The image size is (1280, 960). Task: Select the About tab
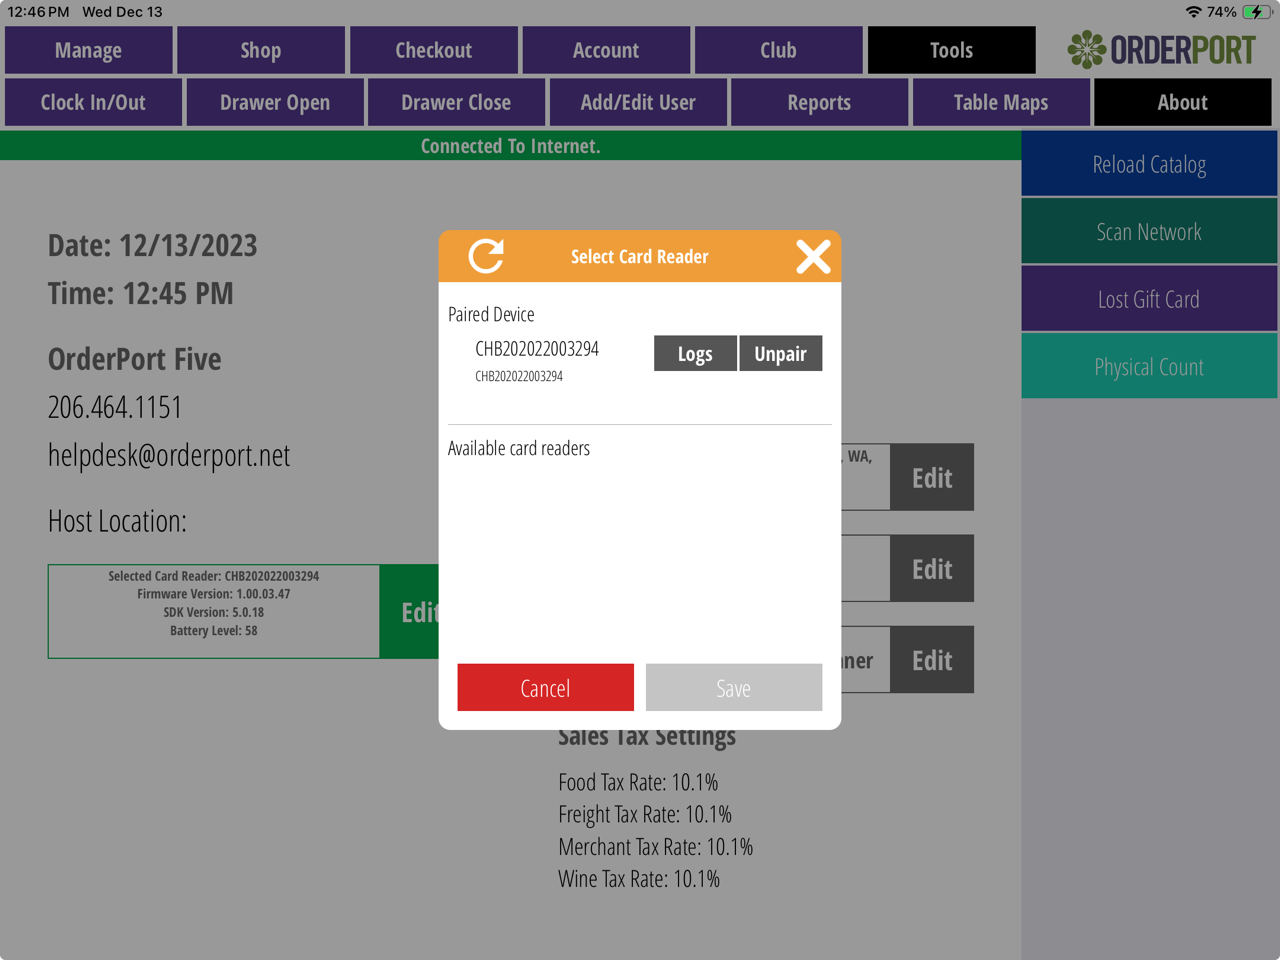(x=1183, y=102)
